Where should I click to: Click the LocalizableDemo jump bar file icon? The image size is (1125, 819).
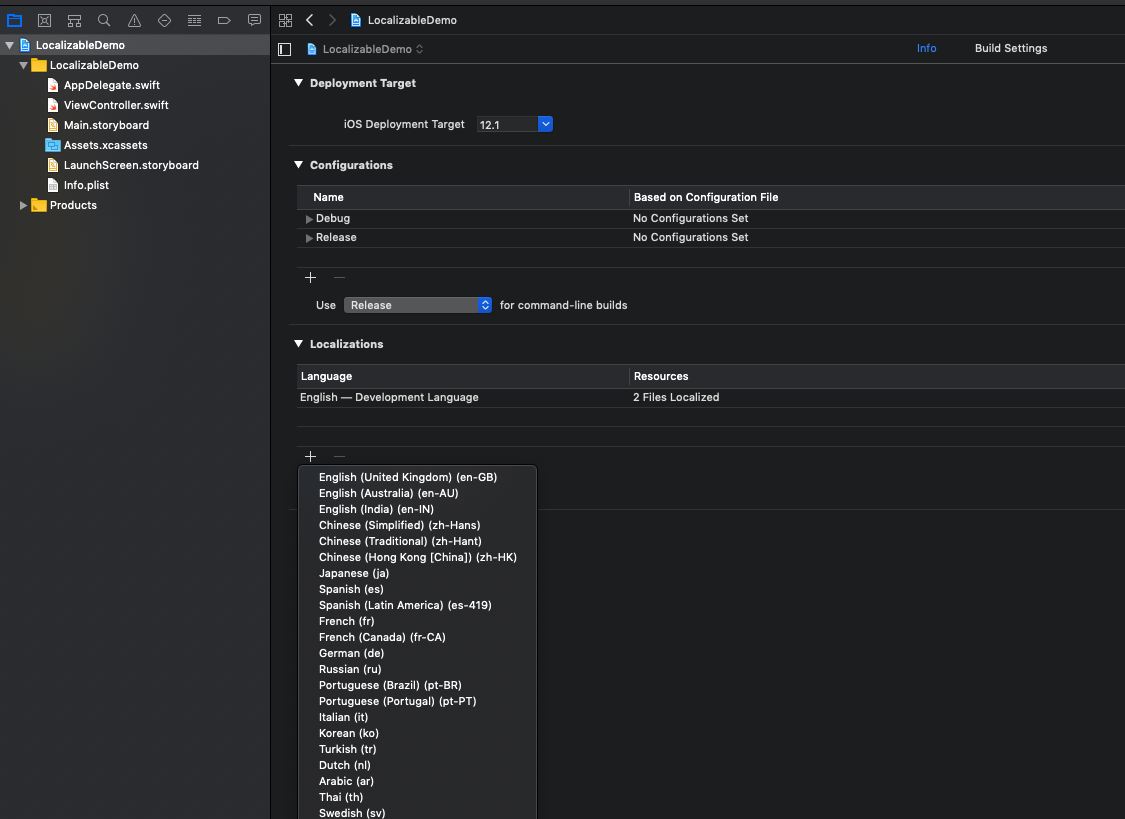355,20
